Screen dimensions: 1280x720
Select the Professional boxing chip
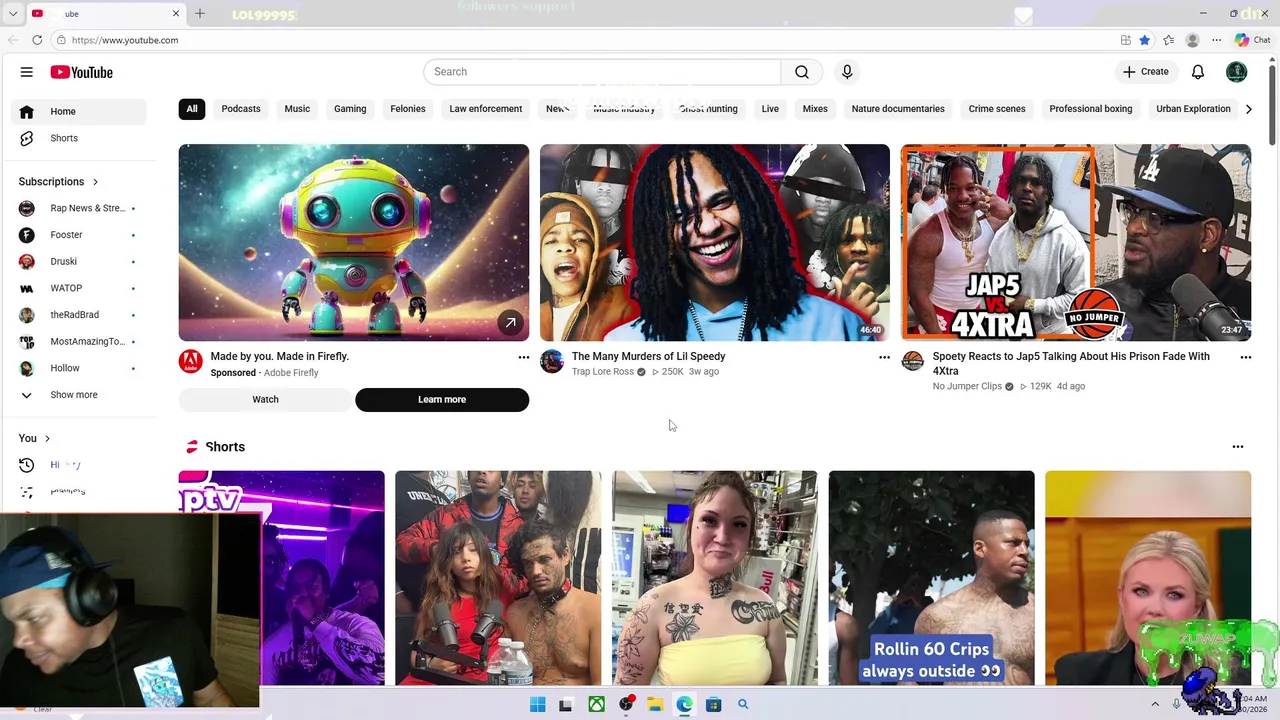(1091, 109)
